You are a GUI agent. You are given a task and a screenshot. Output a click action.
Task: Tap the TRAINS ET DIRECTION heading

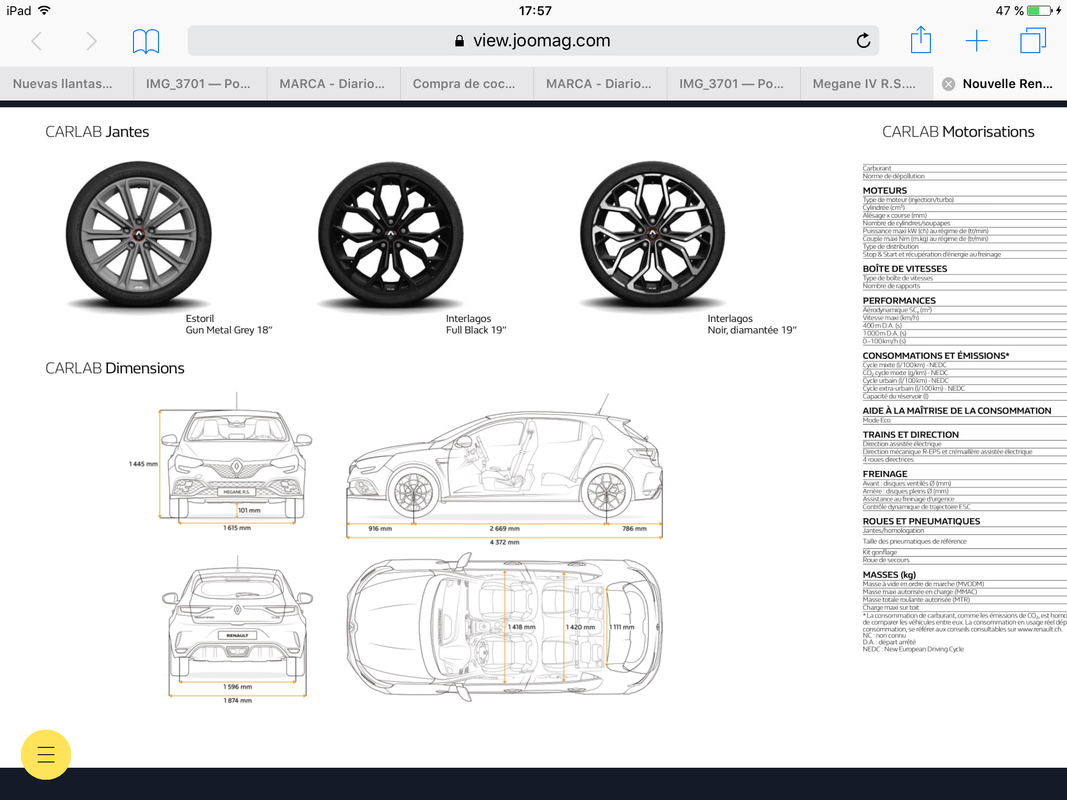pos(910,435)
